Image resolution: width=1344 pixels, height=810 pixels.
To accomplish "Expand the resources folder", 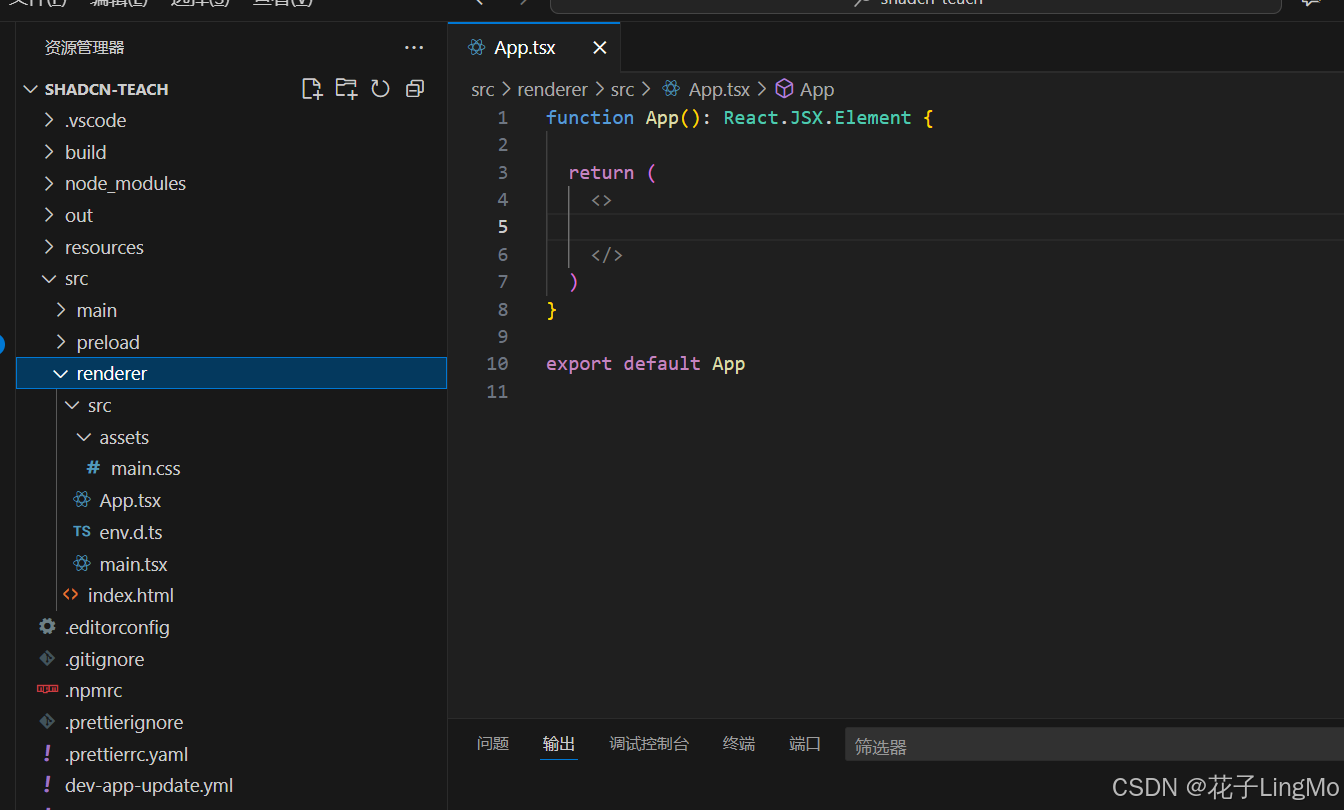I will (49, 247).
